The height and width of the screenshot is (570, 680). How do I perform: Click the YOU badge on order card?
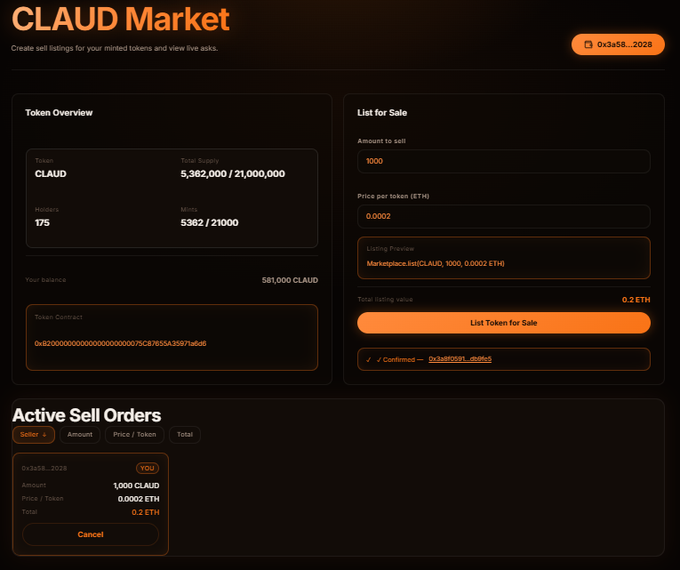click(x=147, y=468)
